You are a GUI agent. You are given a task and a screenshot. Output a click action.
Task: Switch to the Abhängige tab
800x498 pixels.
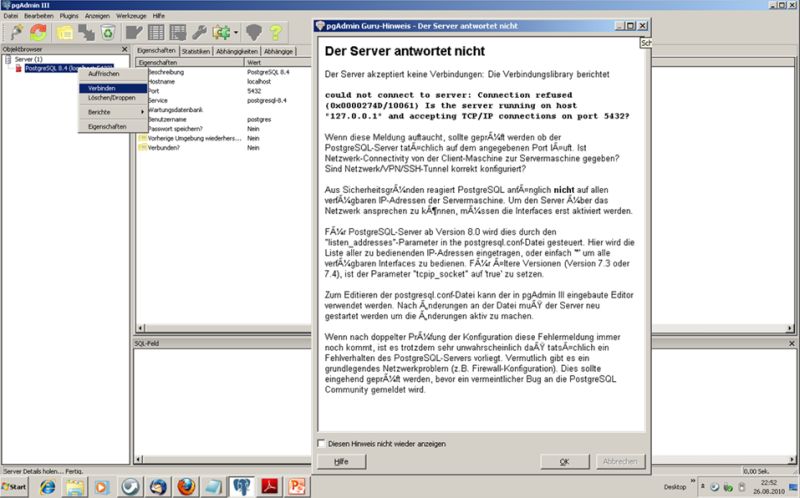[279, 52]
